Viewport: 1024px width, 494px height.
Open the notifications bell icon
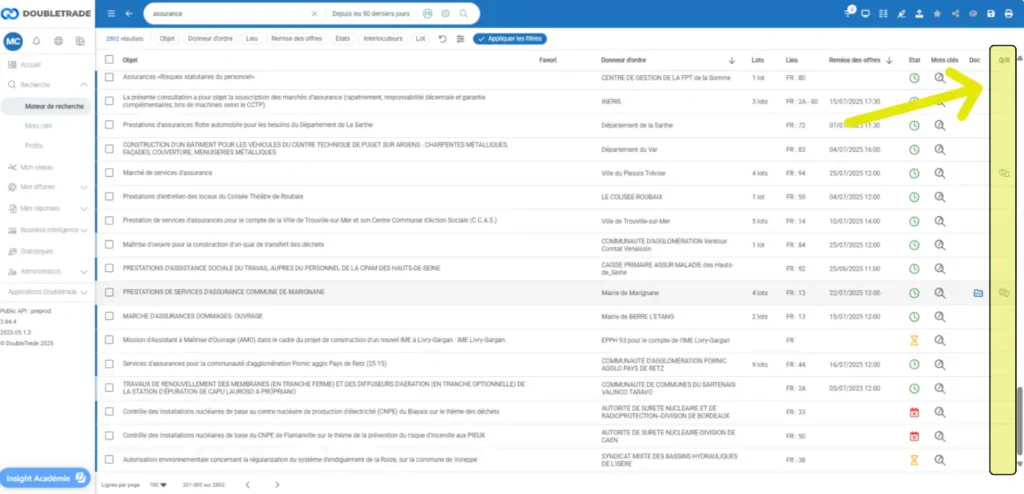click(37, 41)
